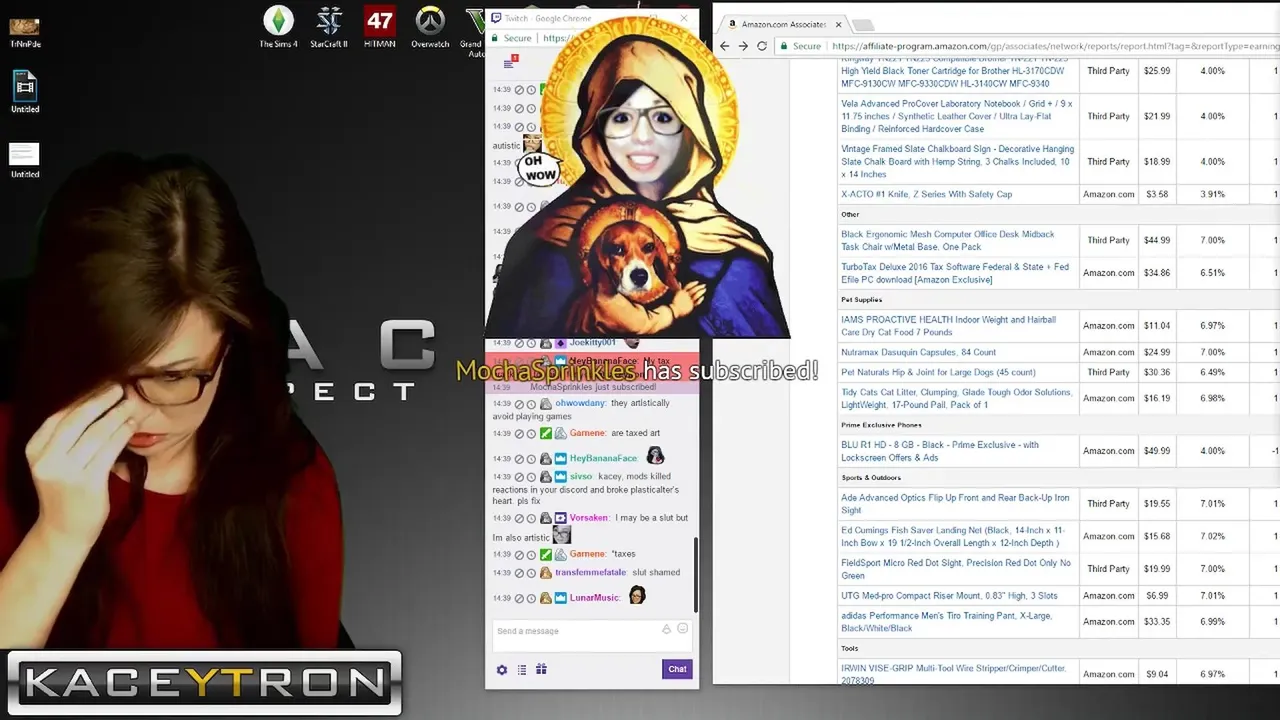Open transfemmefatale's username in chat
This screenshot has height=720, width=1280.
pyautogui.click(x=591, y=573)
